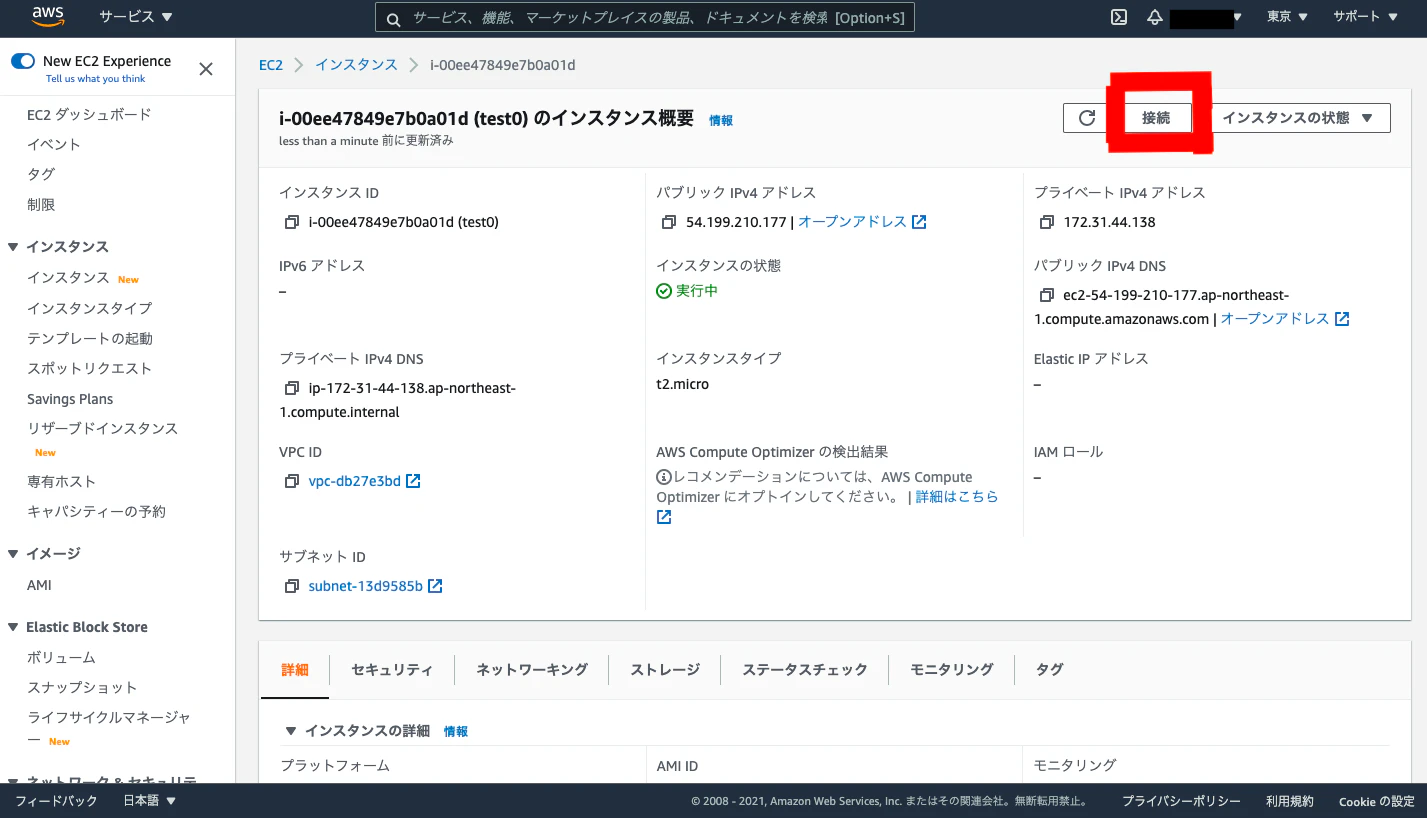This screenshot has width=1427, height=818.
Task: Open リザーブドインスタンス in sidebar
Action: (102, 429)
